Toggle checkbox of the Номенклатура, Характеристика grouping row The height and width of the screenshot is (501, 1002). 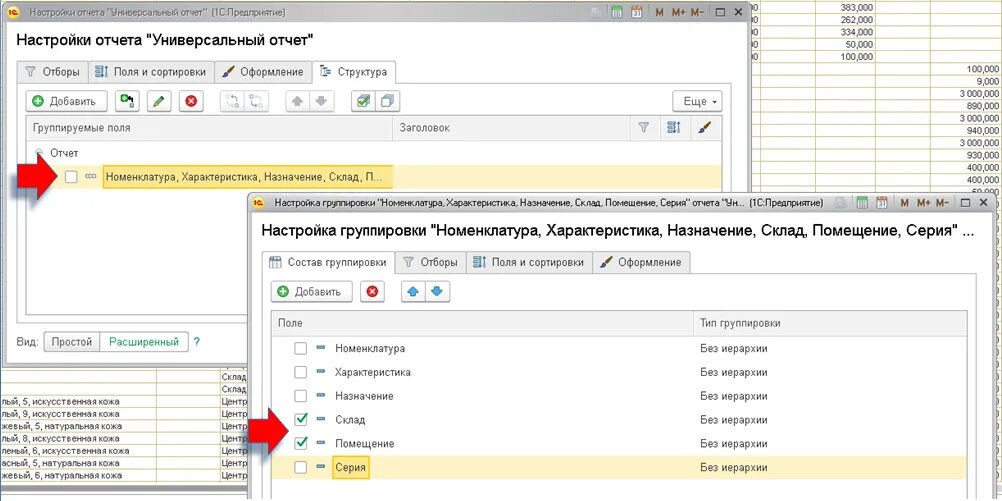[x=71, y=177]
